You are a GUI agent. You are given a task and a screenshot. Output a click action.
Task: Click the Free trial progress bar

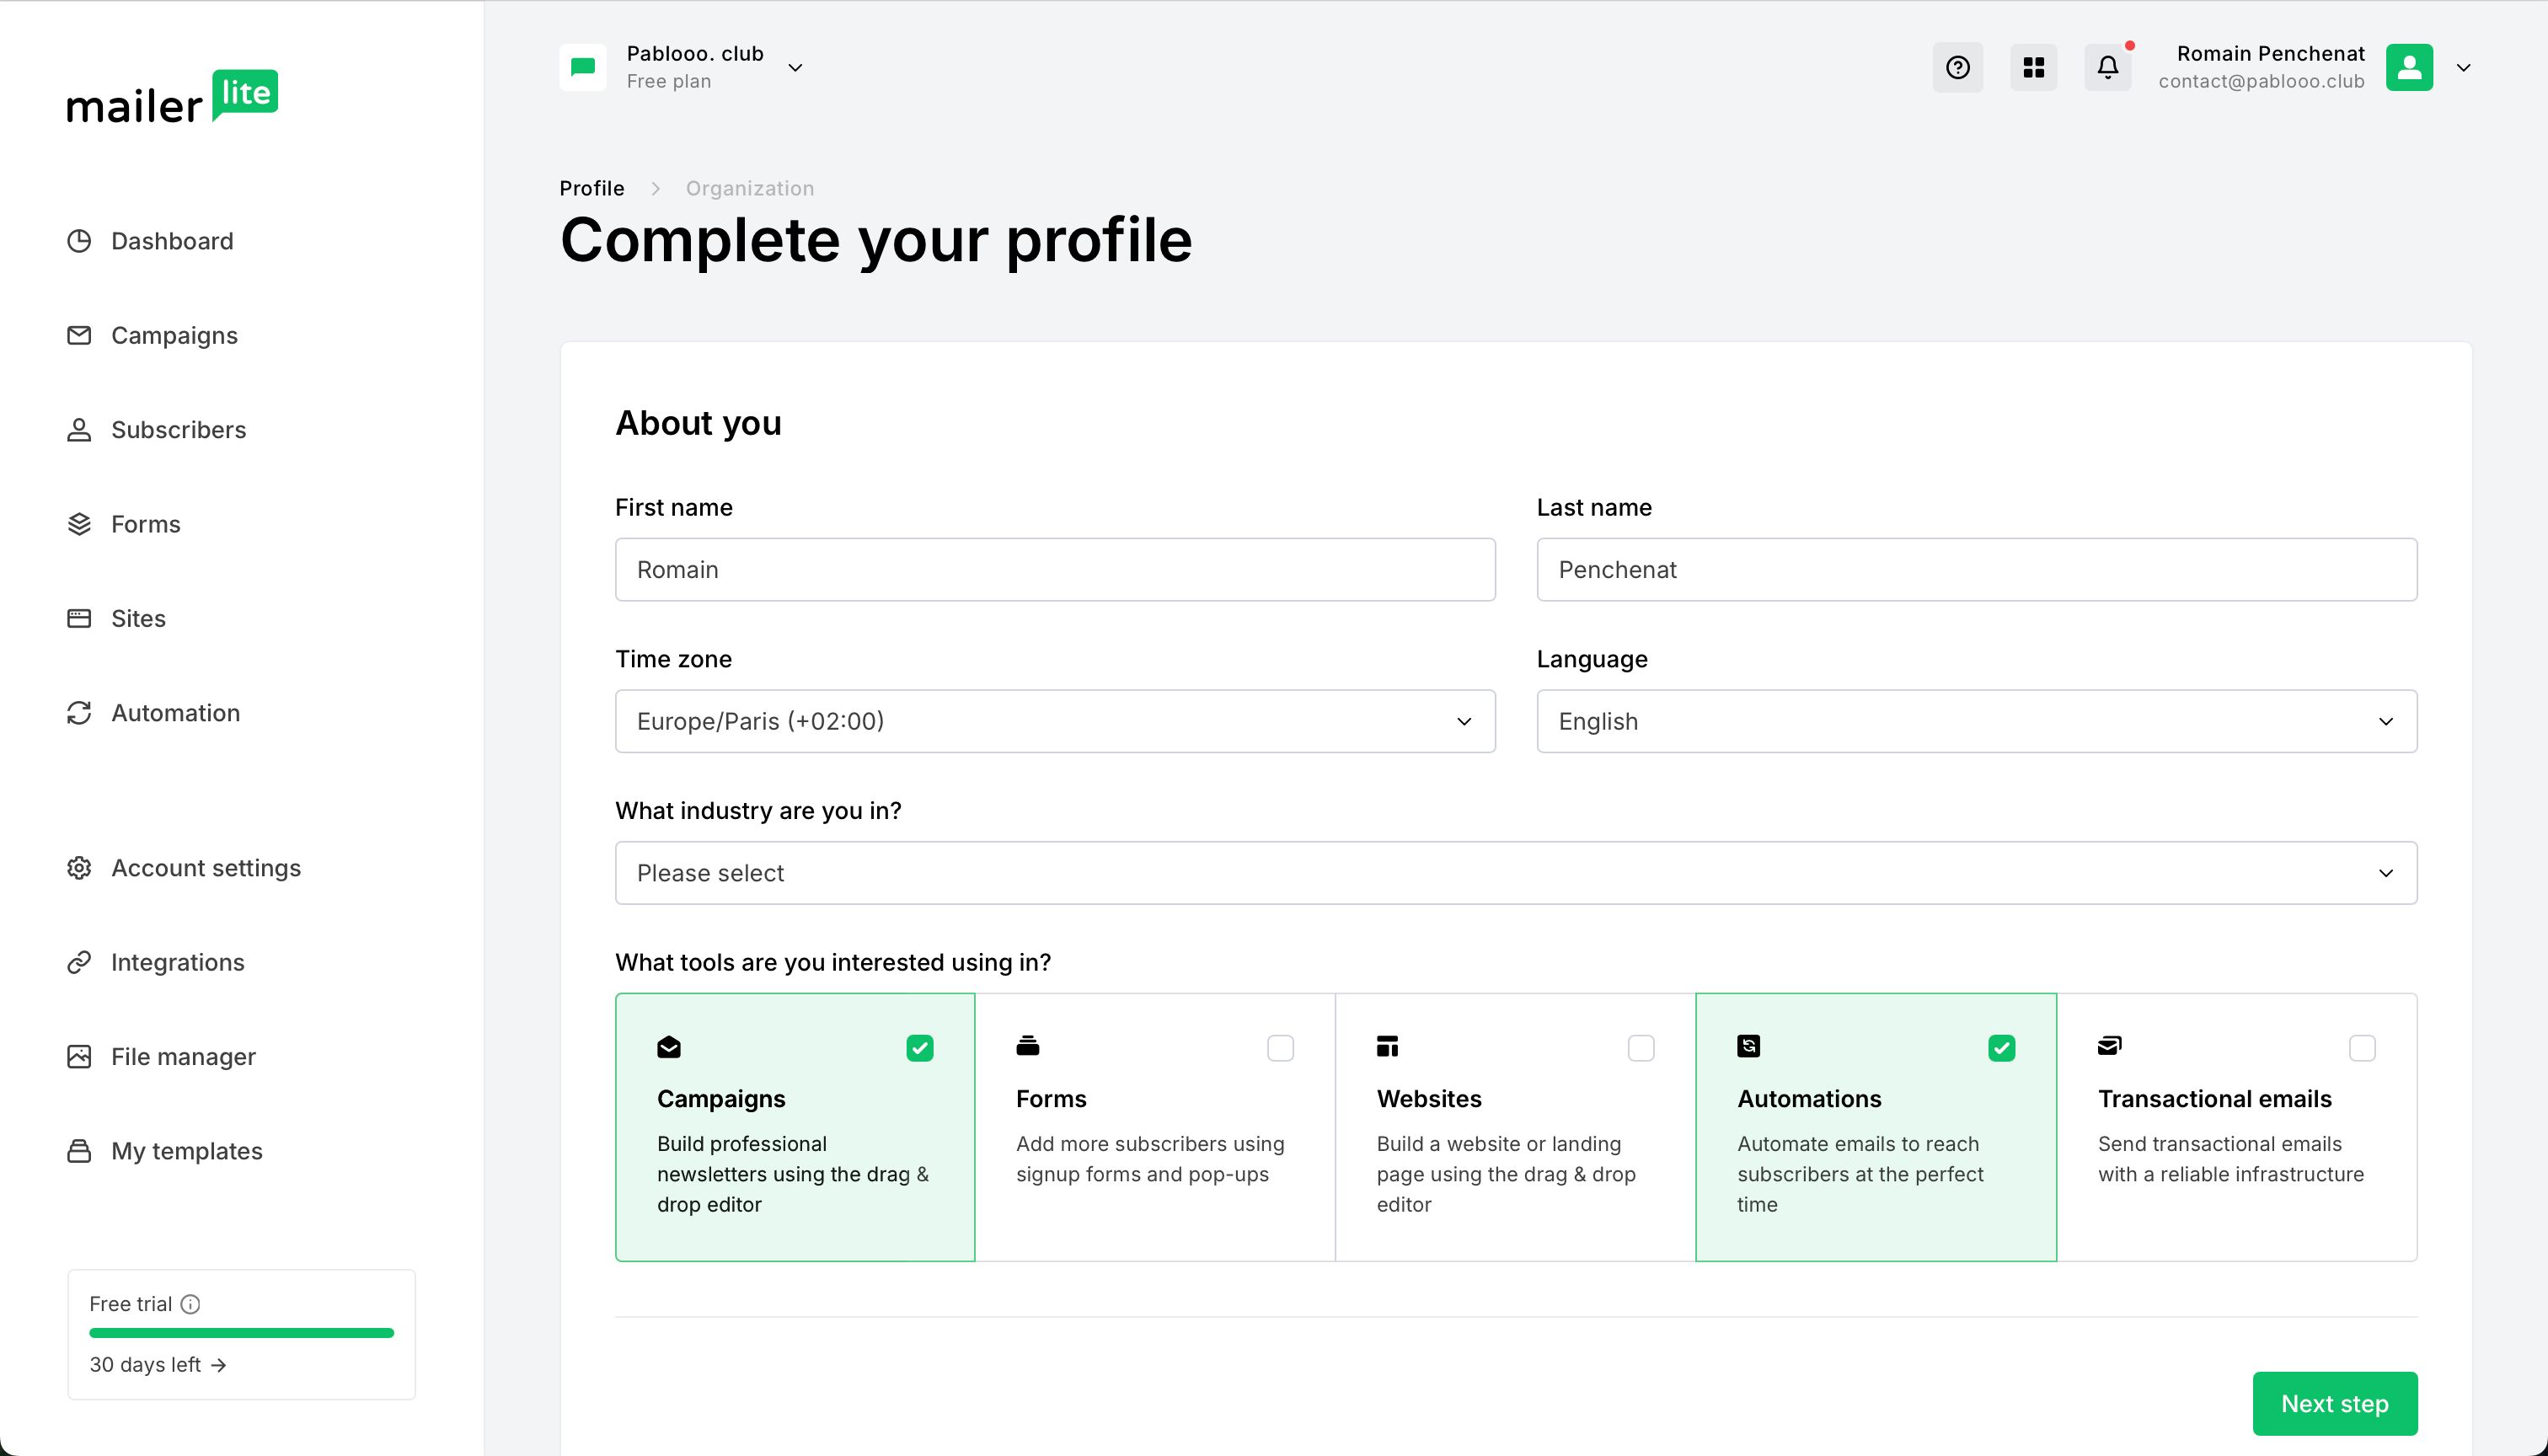click(x=241, y=1333)
